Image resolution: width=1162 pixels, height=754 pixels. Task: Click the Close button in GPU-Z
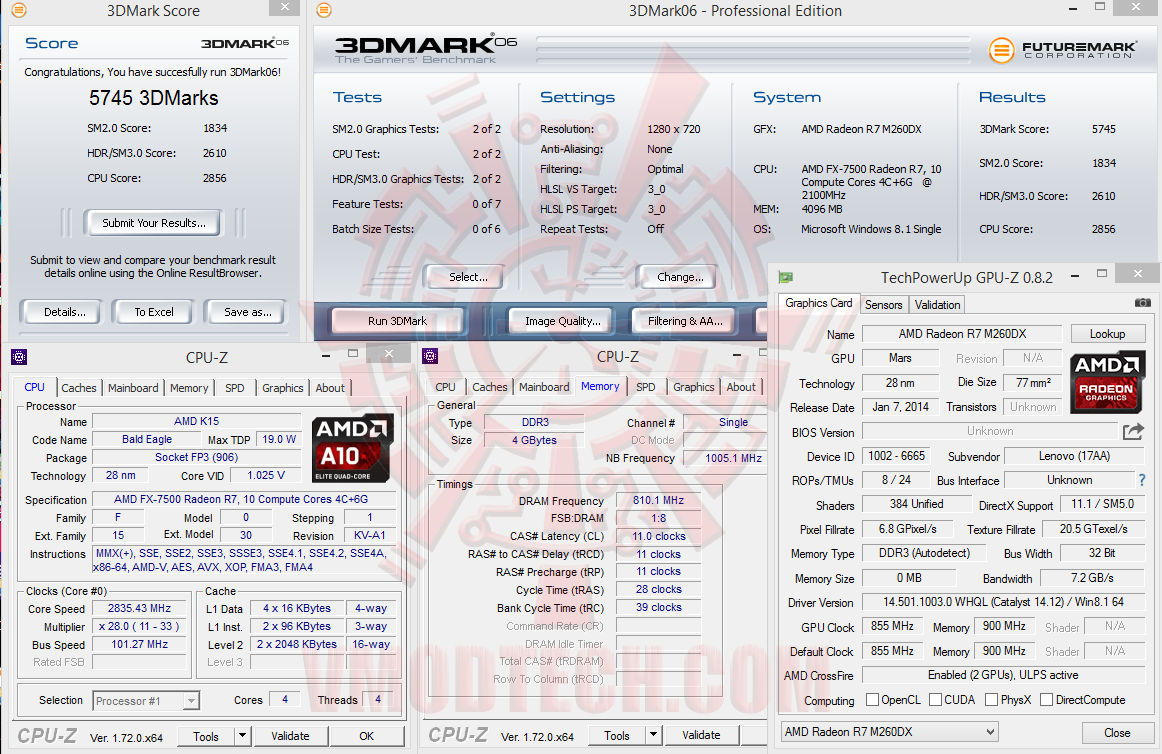click(1117, 732)
